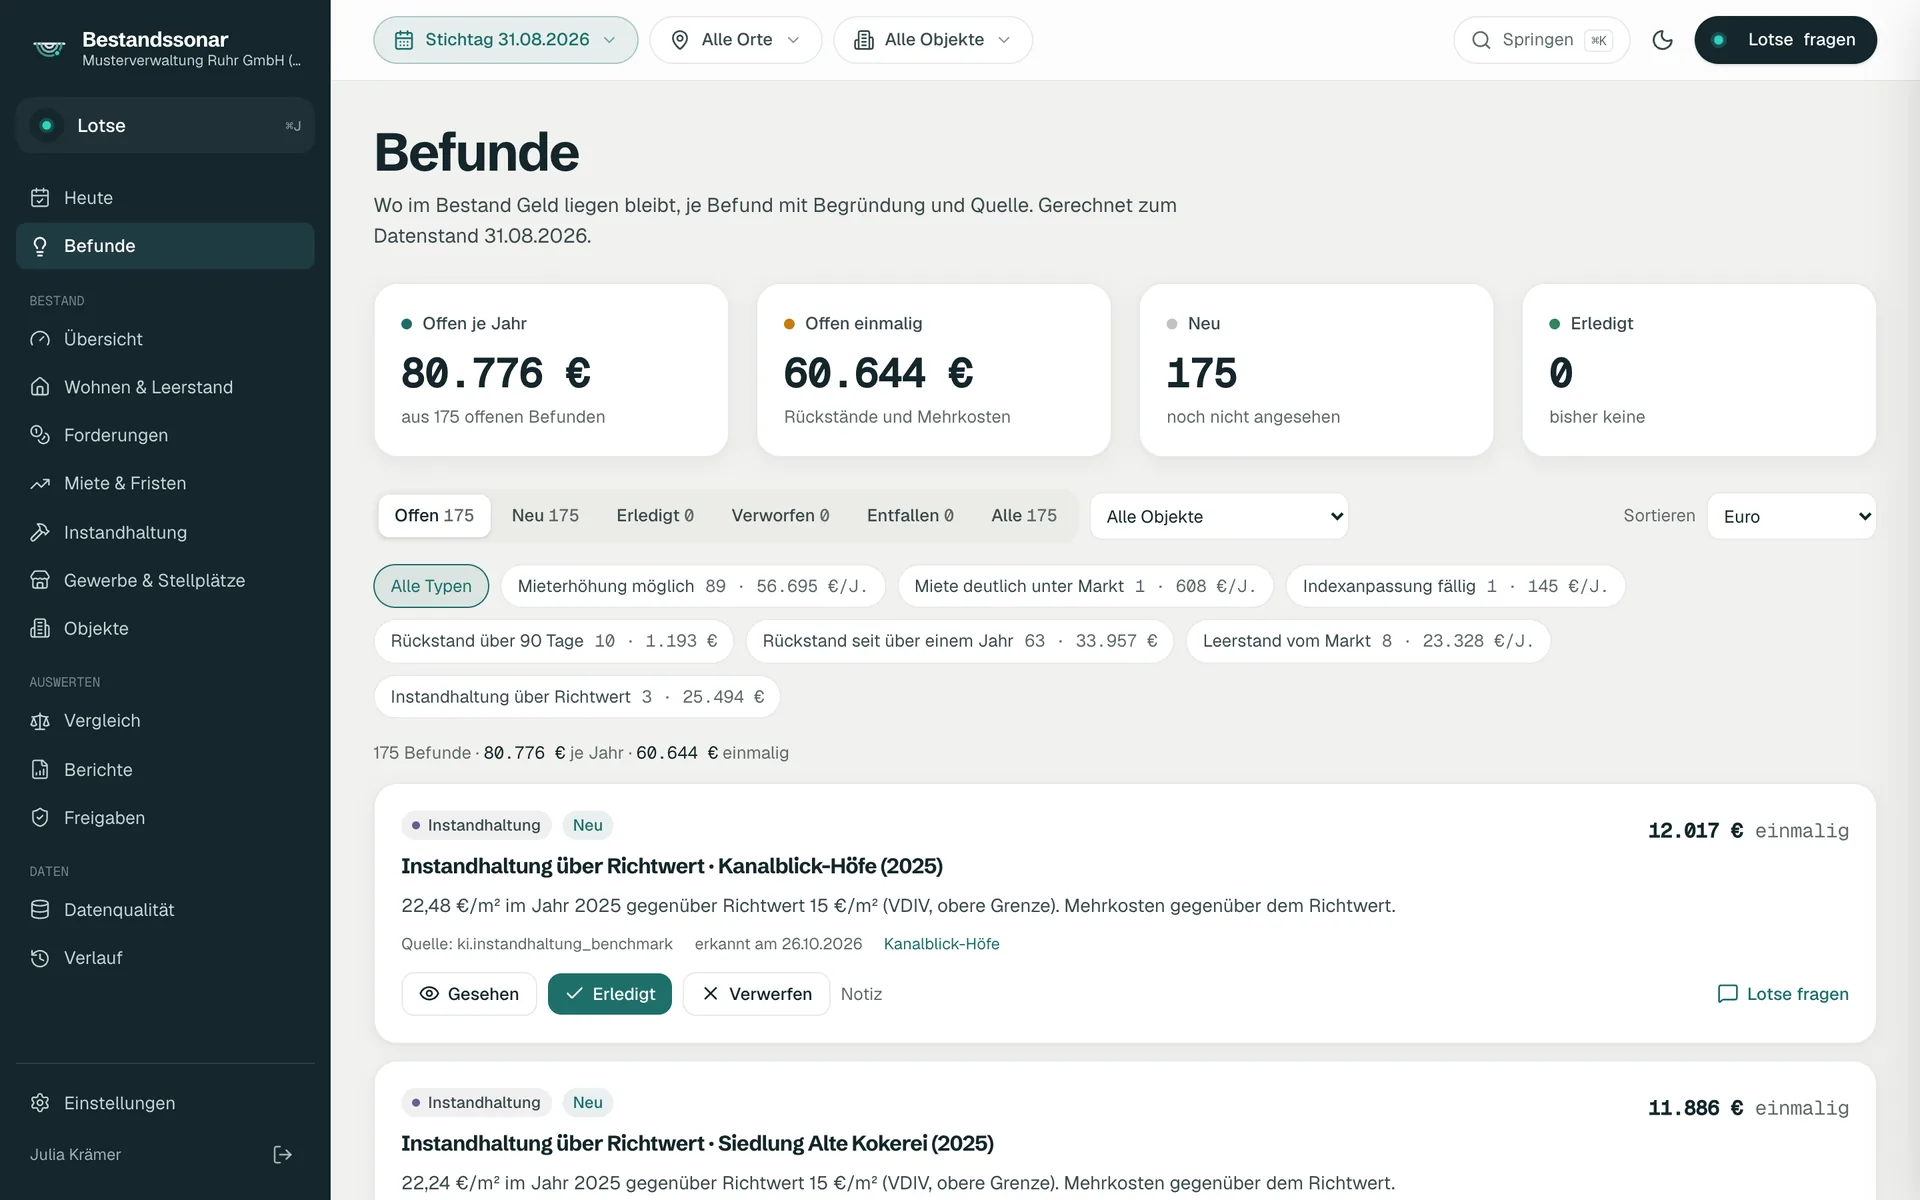Click the Verlauf history icon
1920x1200 pixels.
click(40, 958)
